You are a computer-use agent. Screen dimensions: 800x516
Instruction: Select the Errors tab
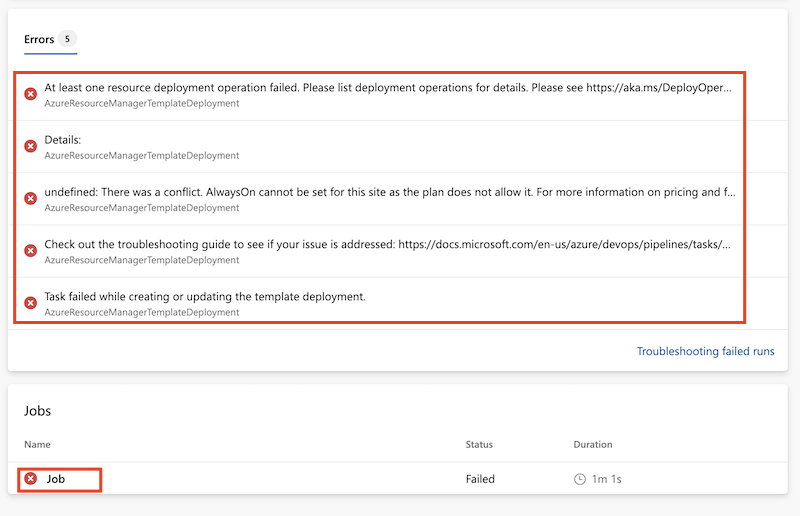(51, 40)
